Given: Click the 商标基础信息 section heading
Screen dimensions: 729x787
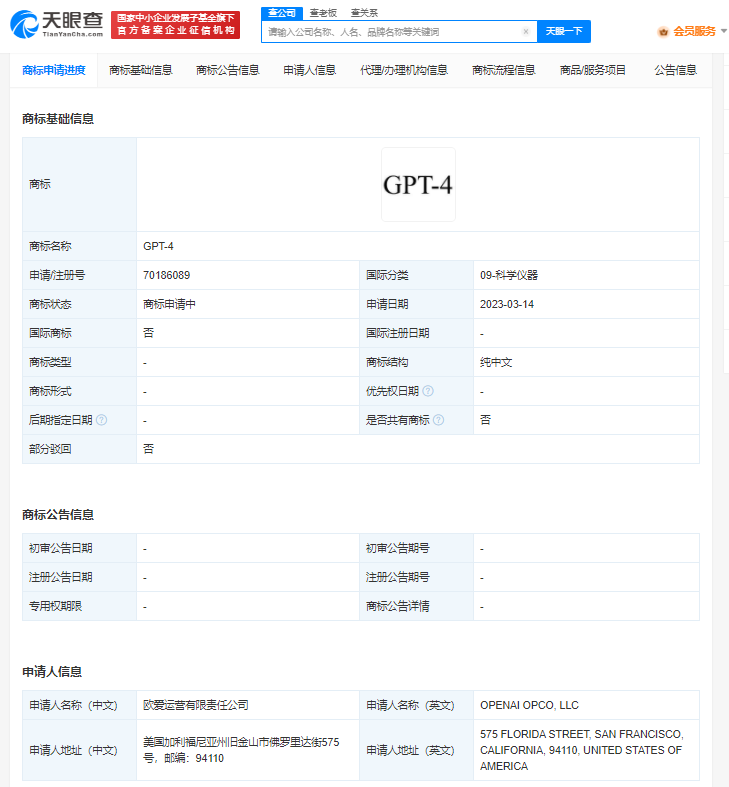Looking at the screenshot, I should tap(58, 119).
